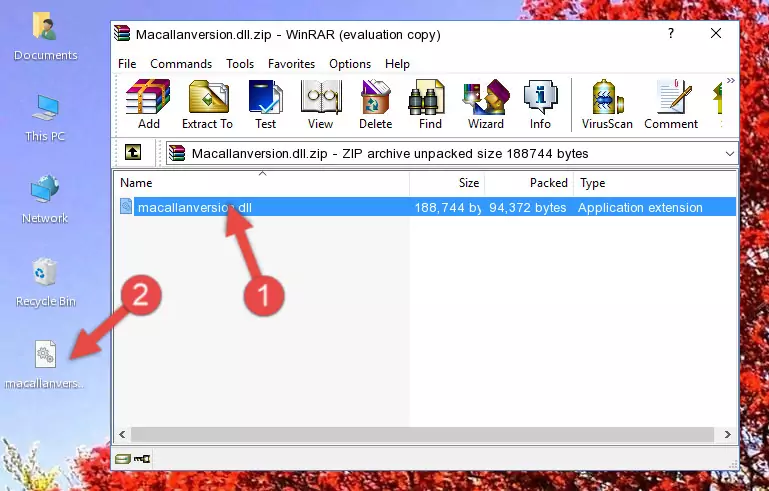769x491 pixels.
Task: Open the Commands menu
Action: pos(181,64)
